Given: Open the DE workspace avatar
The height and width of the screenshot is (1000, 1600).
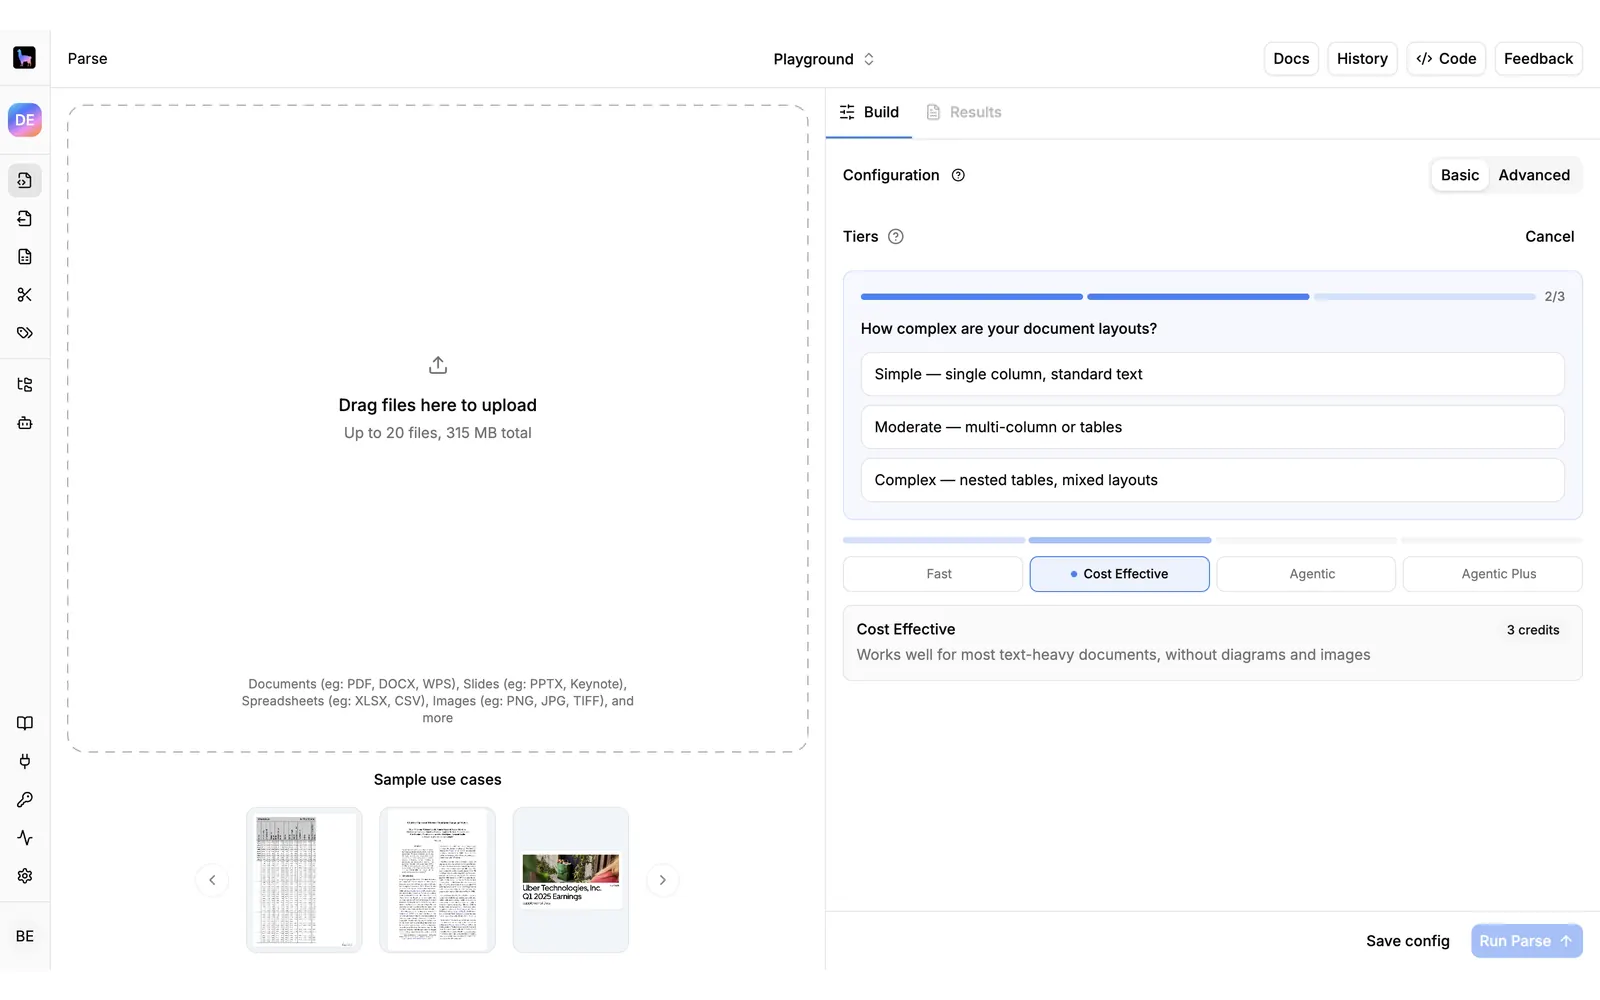Looking at the screenshot, I should (25, 120).
